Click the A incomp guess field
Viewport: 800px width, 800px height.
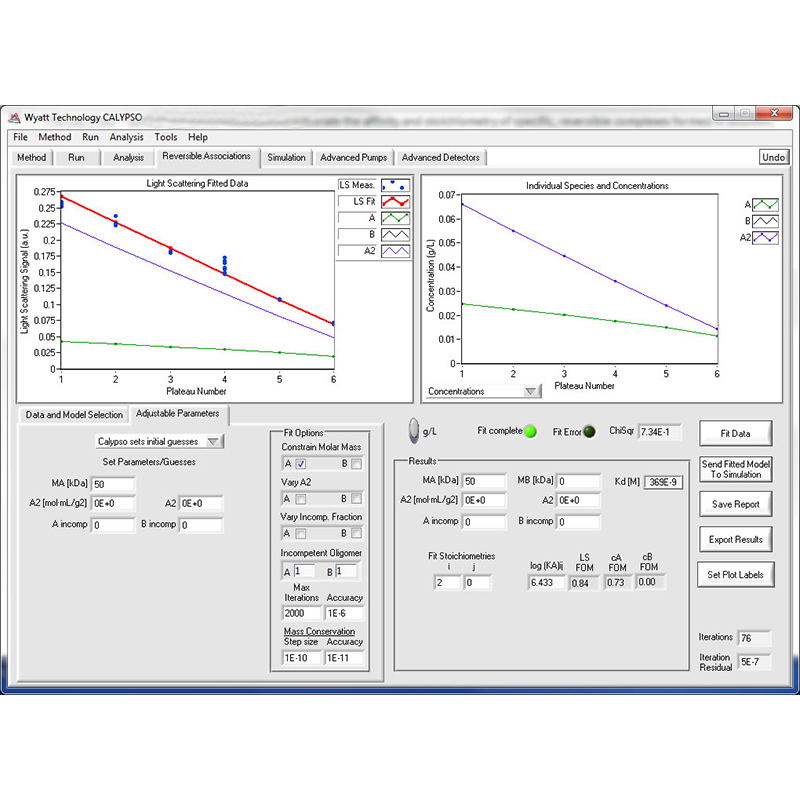113,525
